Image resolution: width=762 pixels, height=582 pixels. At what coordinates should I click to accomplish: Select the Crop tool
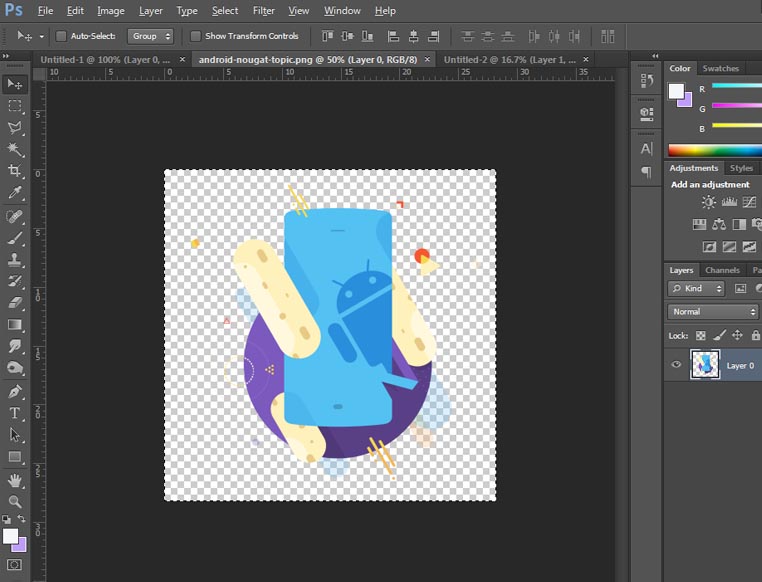15,171
